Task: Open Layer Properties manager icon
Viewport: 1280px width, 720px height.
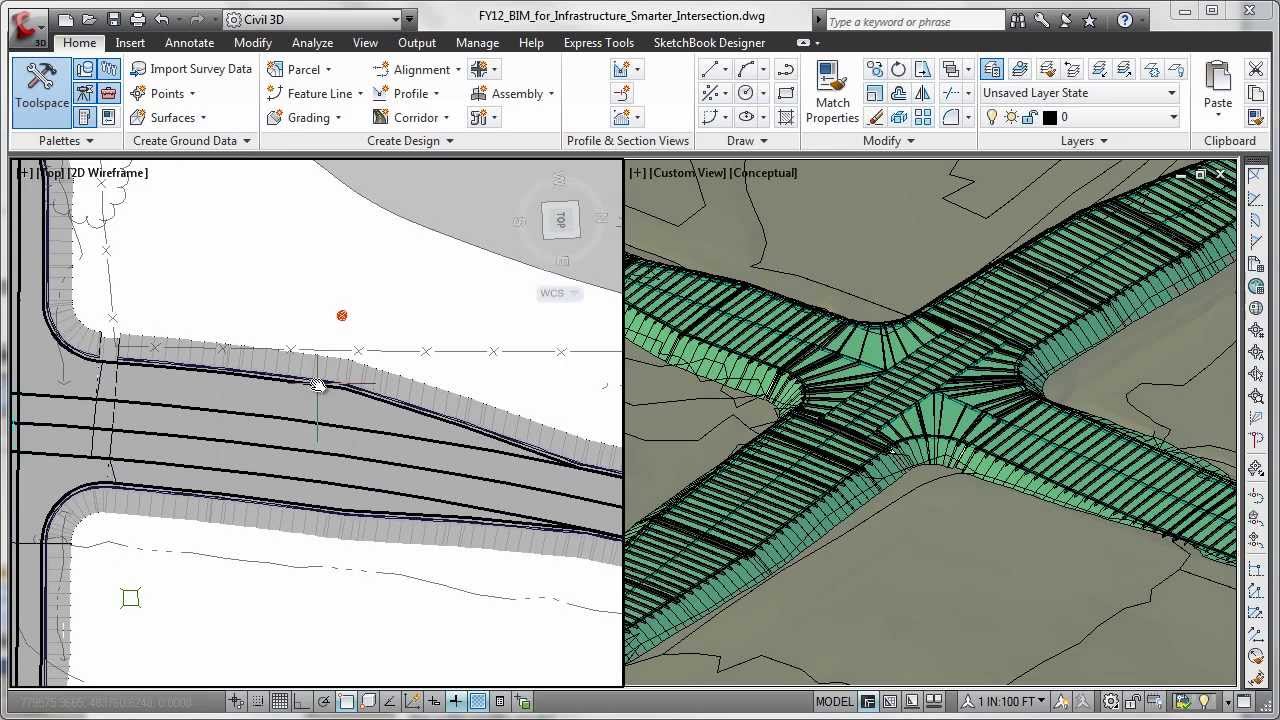Action: pyautogui.click(x=992, y=69)
